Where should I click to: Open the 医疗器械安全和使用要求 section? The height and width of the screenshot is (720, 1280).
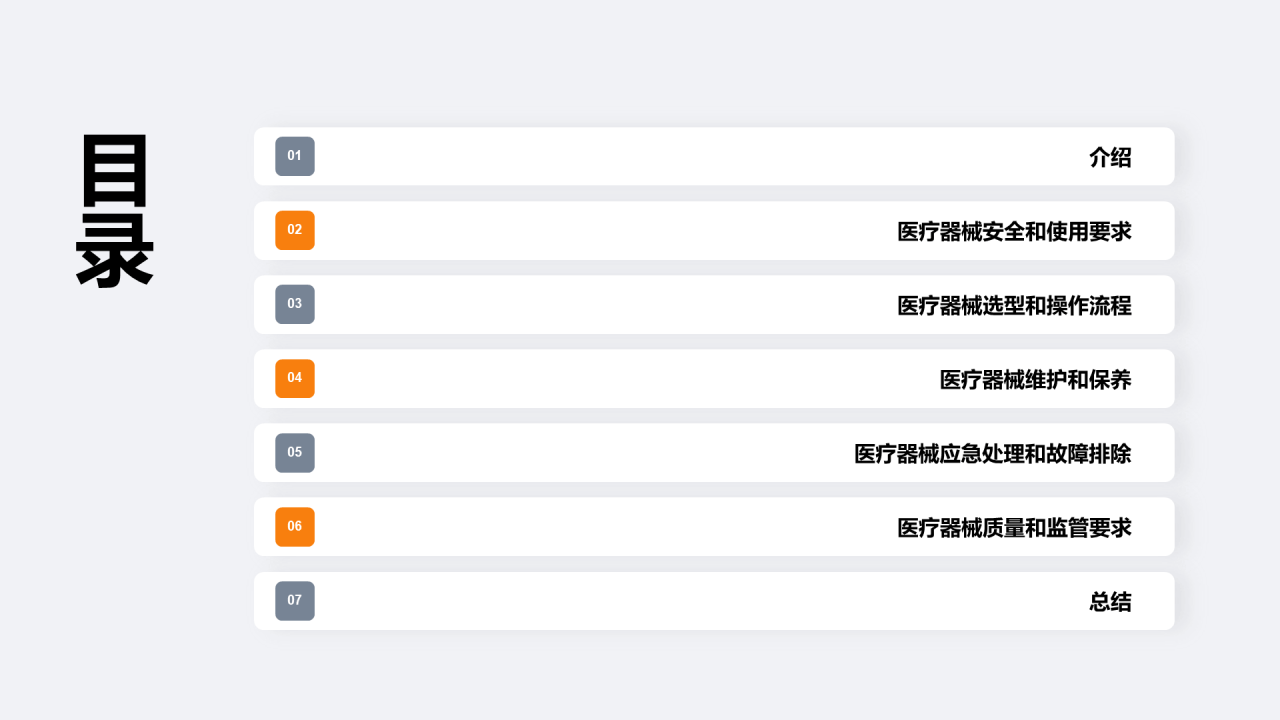pos(1014,231)
